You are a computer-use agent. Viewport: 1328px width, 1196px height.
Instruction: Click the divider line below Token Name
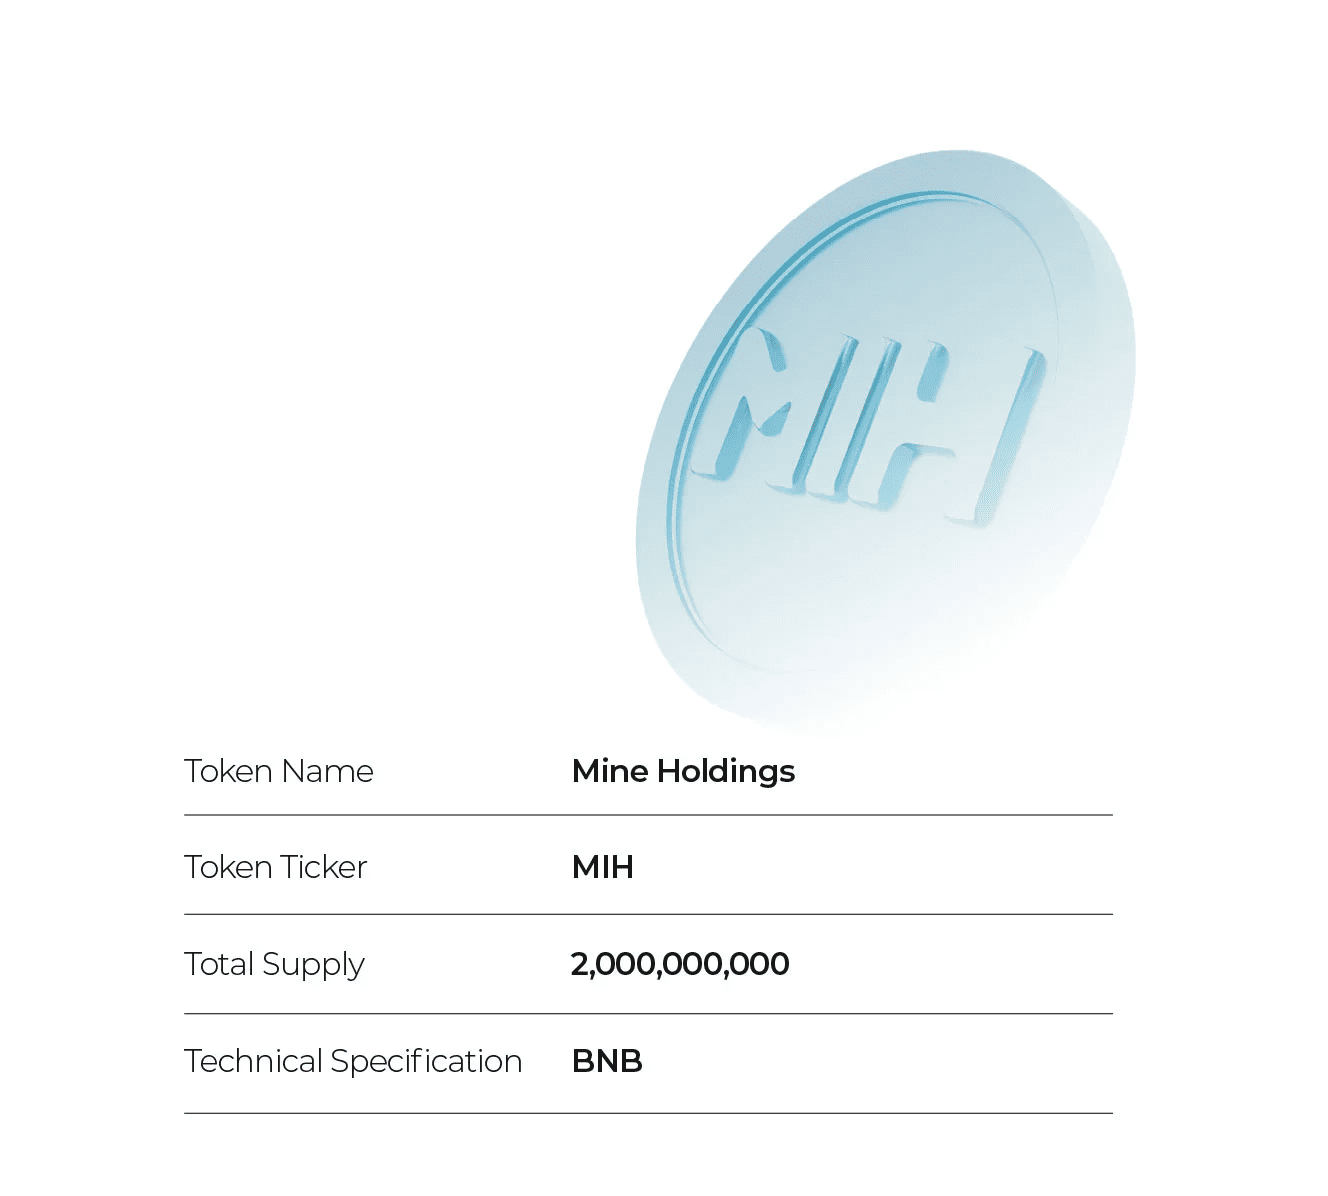pos(648,815)
